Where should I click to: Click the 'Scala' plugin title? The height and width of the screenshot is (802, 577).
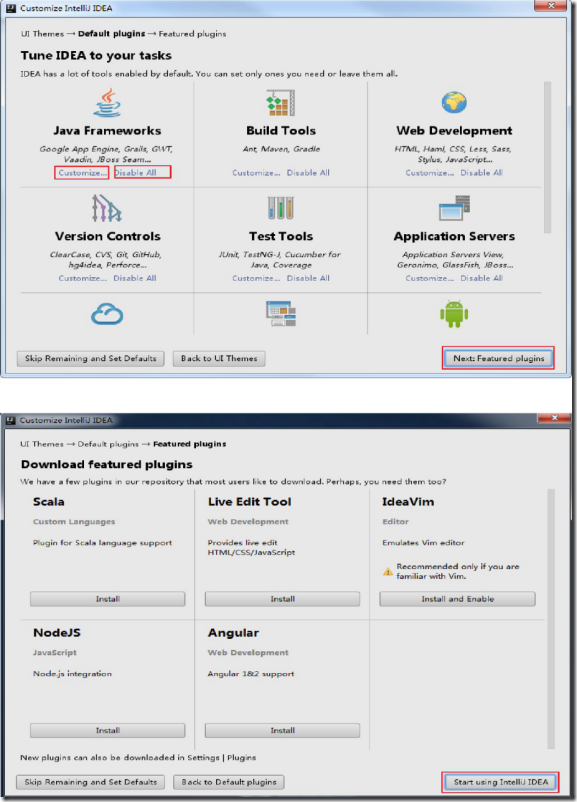click(x=49, y=502)
